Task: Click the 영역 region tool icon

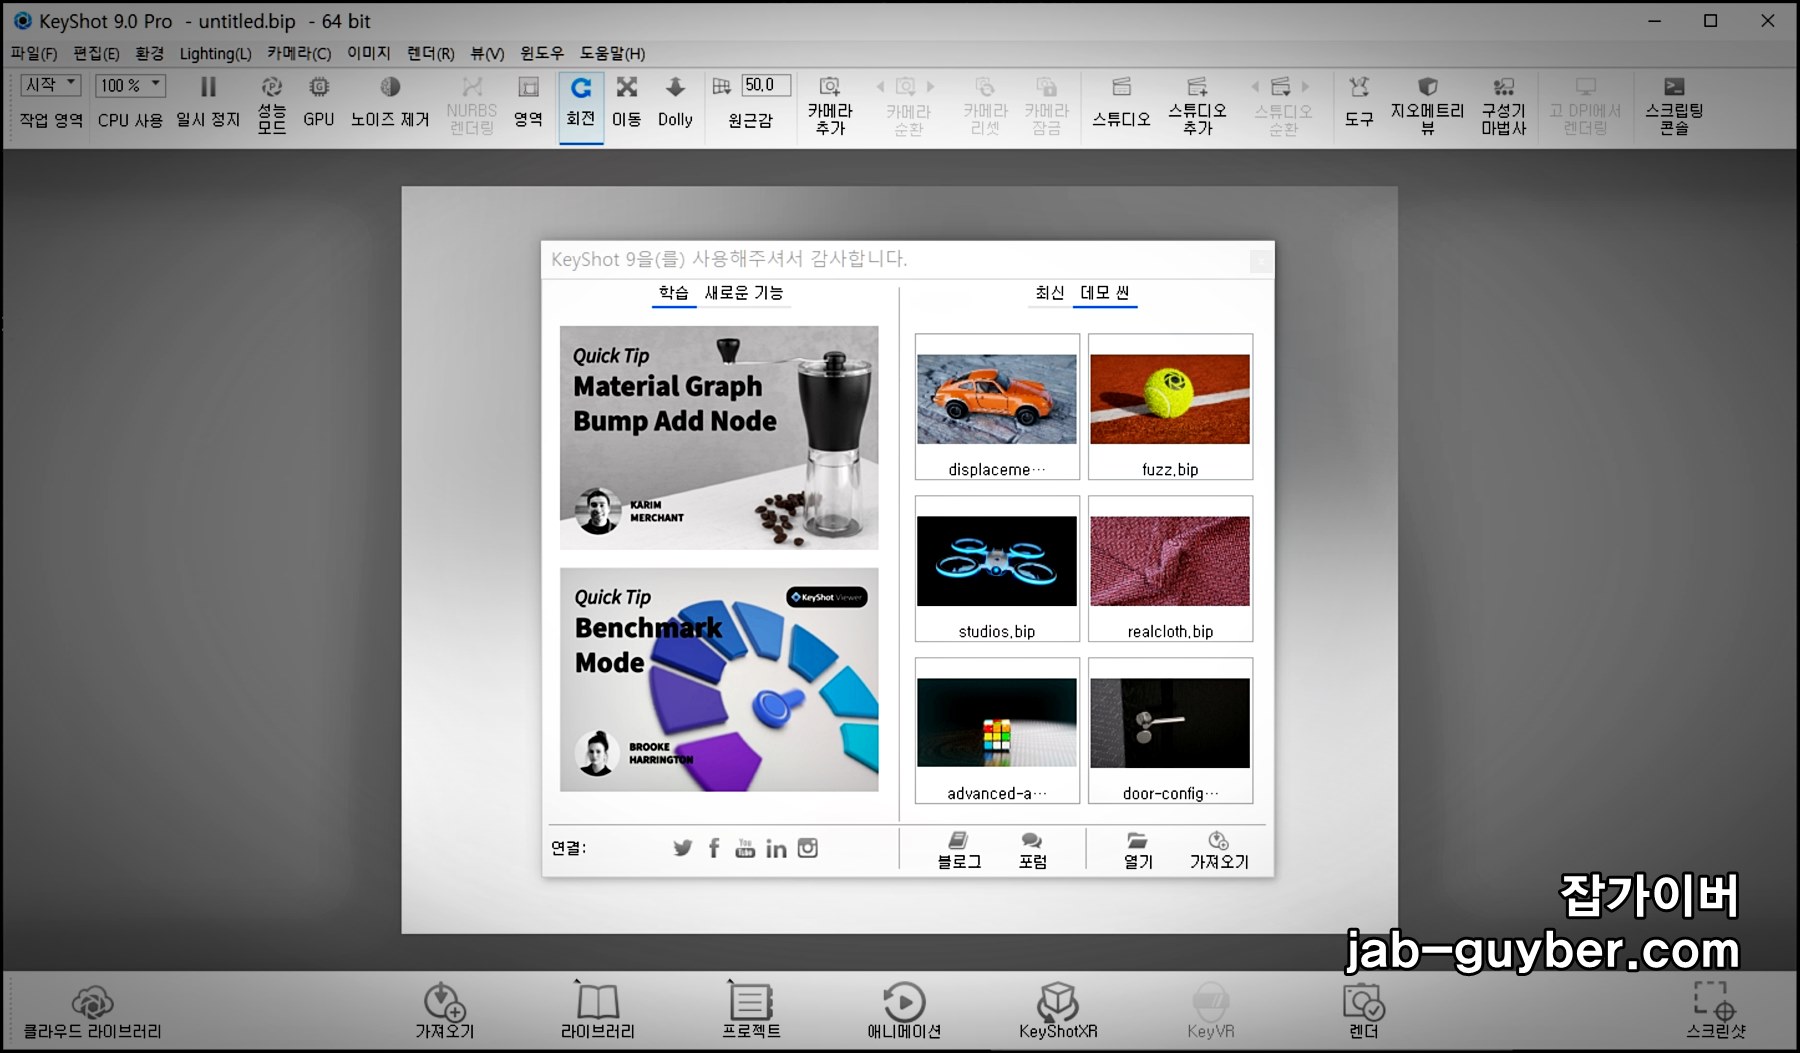Action: [528, 87]
